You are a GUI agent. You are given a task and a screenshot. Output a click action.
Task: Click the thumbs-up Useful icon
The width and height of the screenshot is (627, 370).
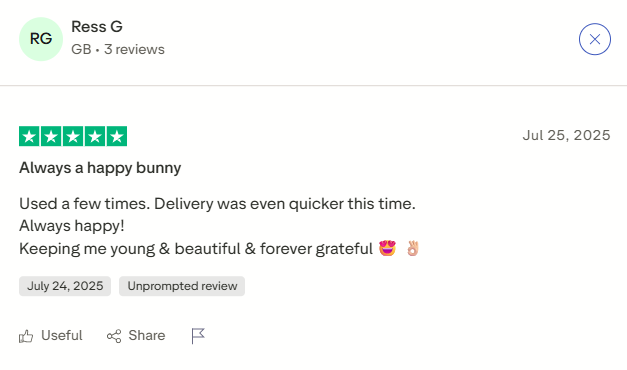click(x=26, y=336)
